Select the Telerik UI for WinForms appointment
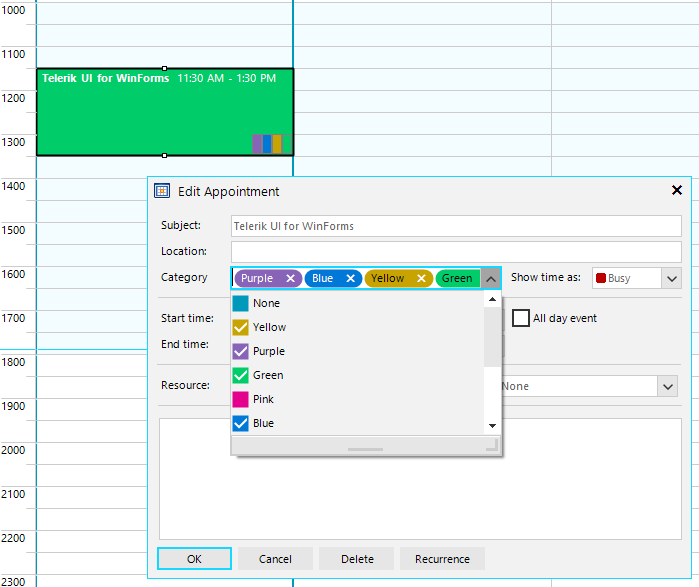 pos(164,112)
